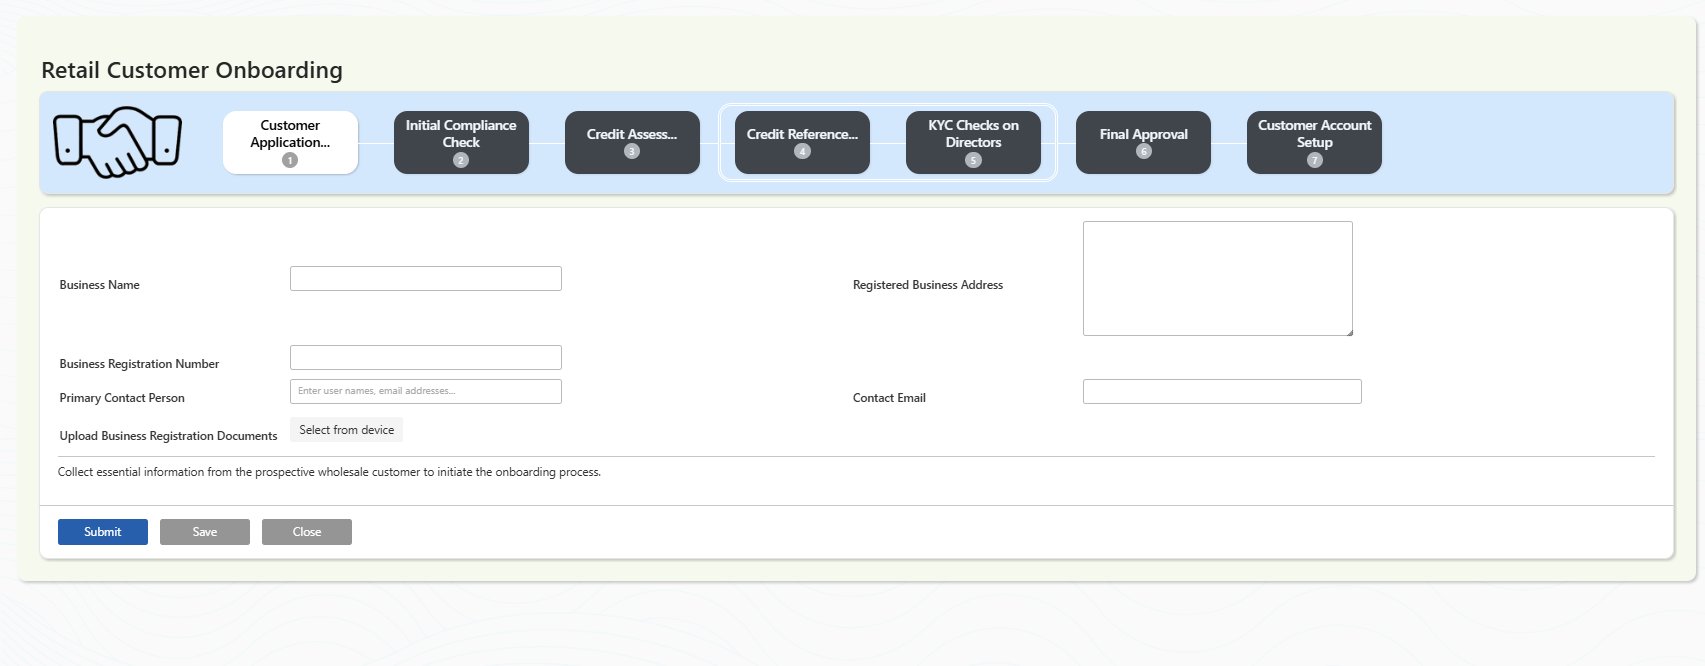Image resolution: width=1705 pixels, height=666 pixels.
Task: Click the handshake logo icon
Action: click(117, 142)
